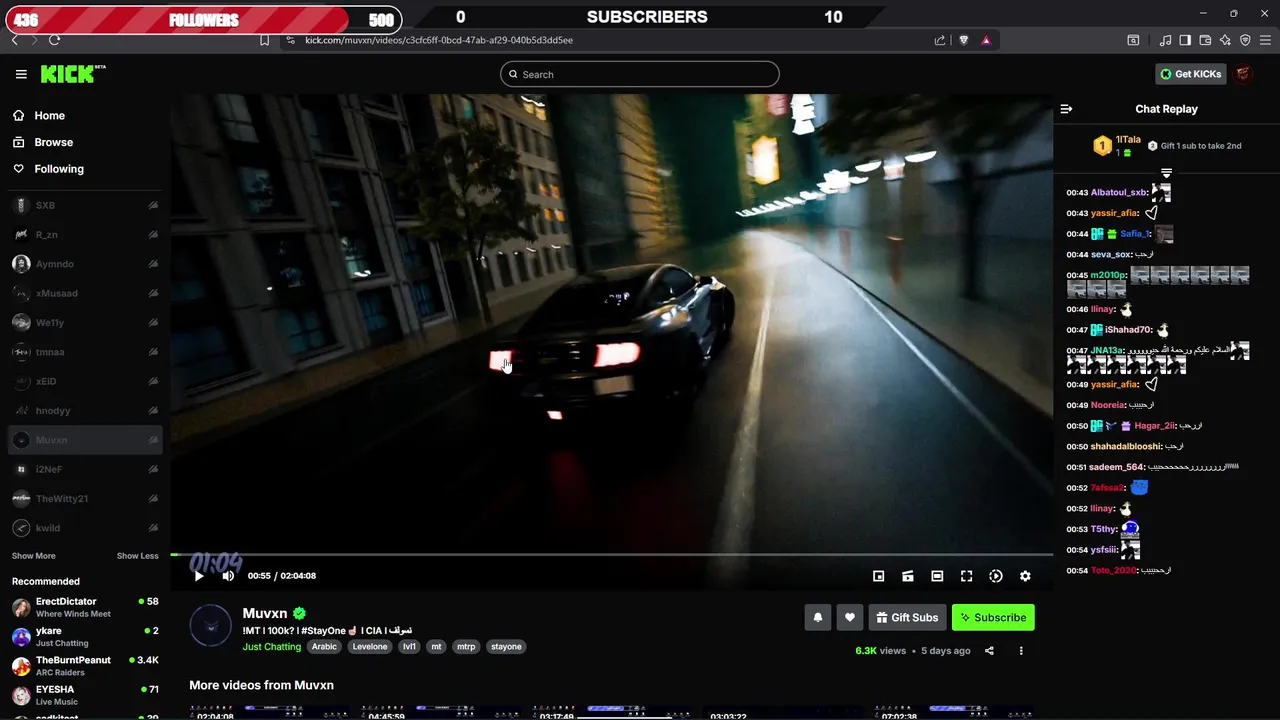Image resolution: width=1280 pixels, height=720 pixels.
Task: Reload the page in browser
Action: pyautogui.click(x=54, y=40)
